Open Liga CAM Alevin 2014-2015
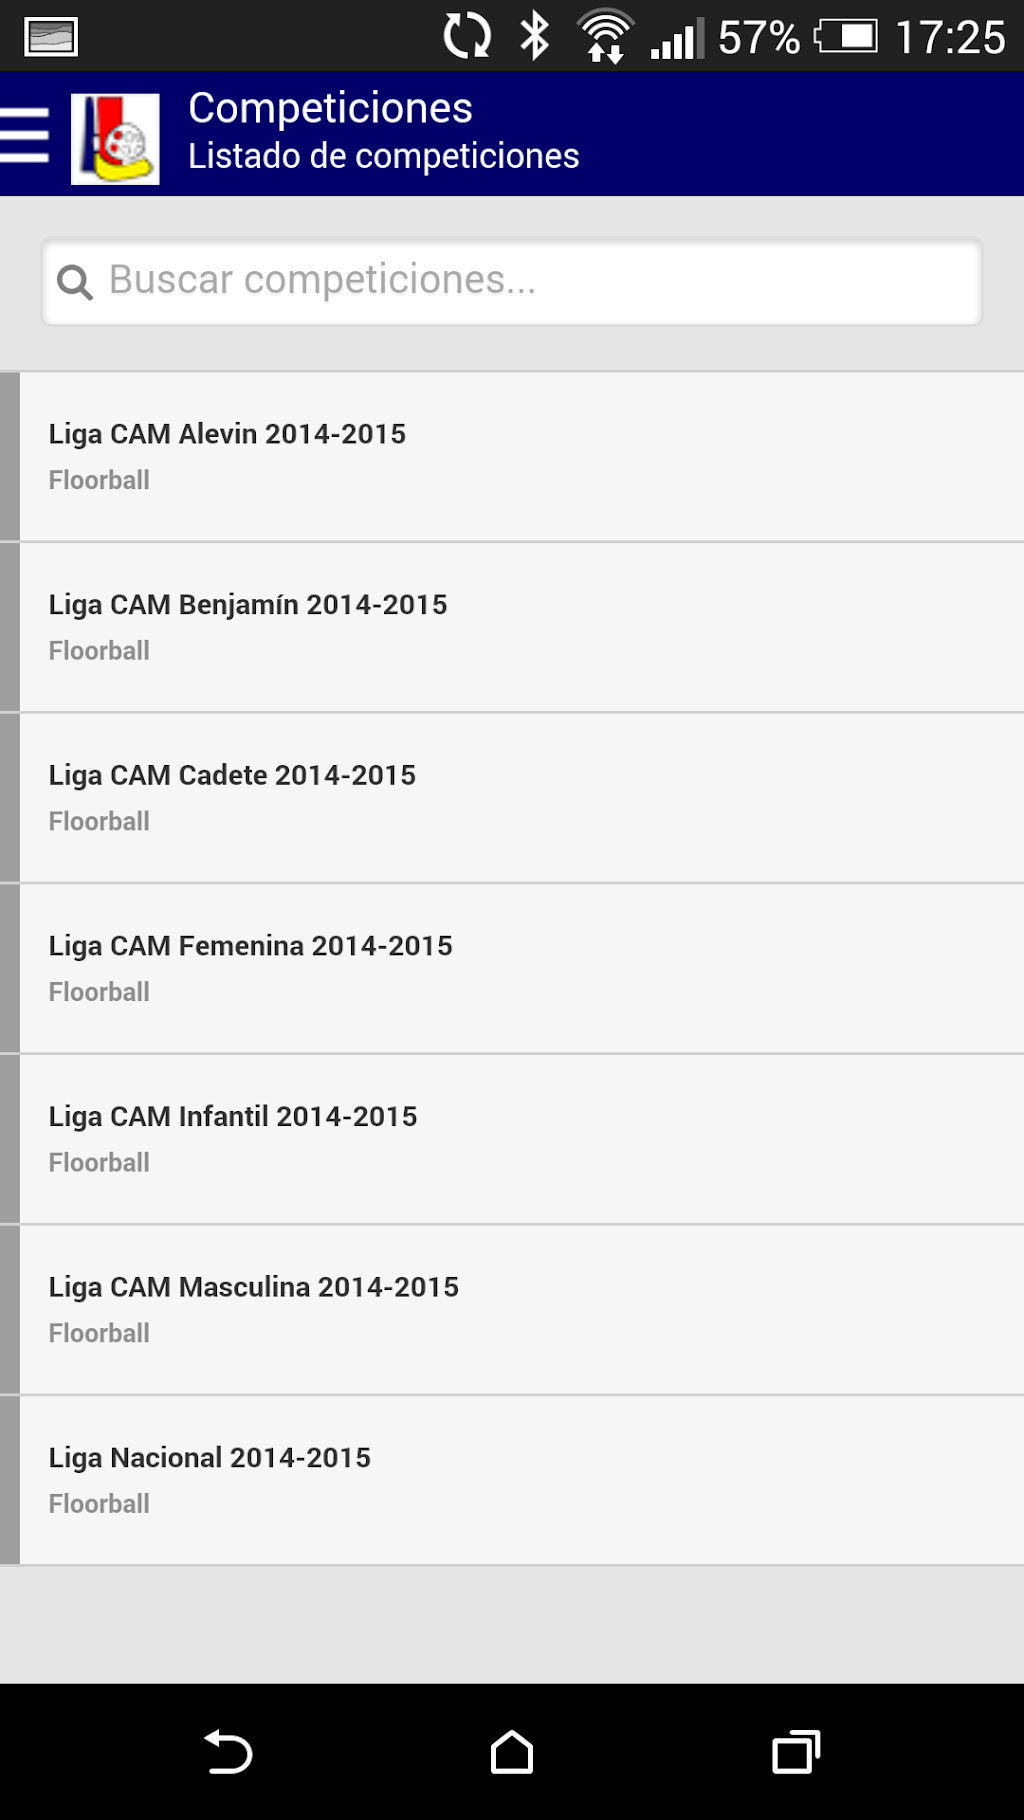Viewport: 1024px width, 1820px height. point(520,456)
